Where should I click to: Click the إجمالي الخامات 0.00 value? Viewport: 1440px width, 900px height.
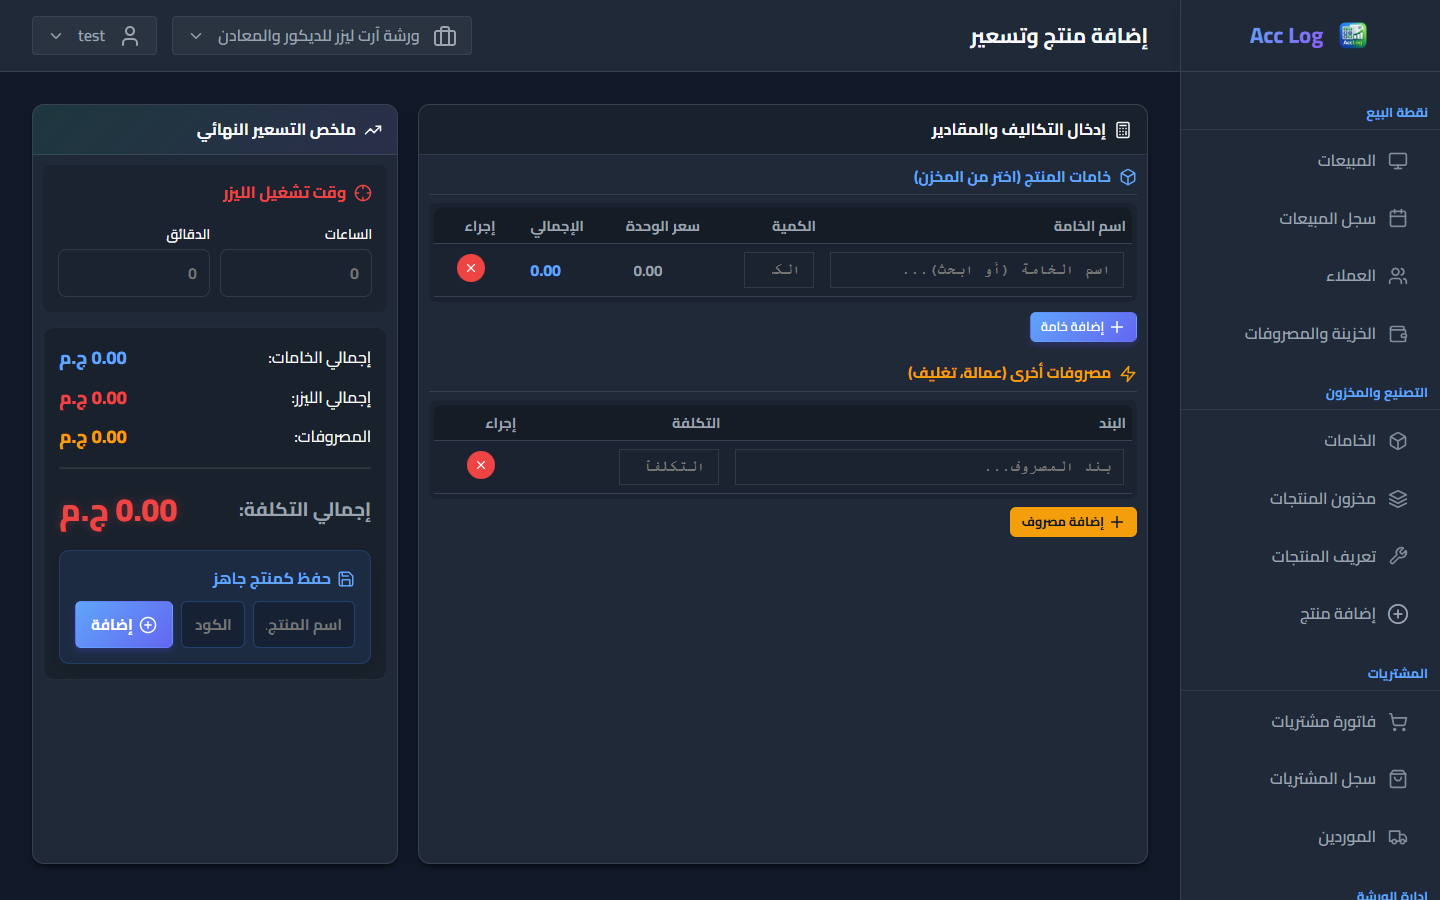tap(93, 359)
